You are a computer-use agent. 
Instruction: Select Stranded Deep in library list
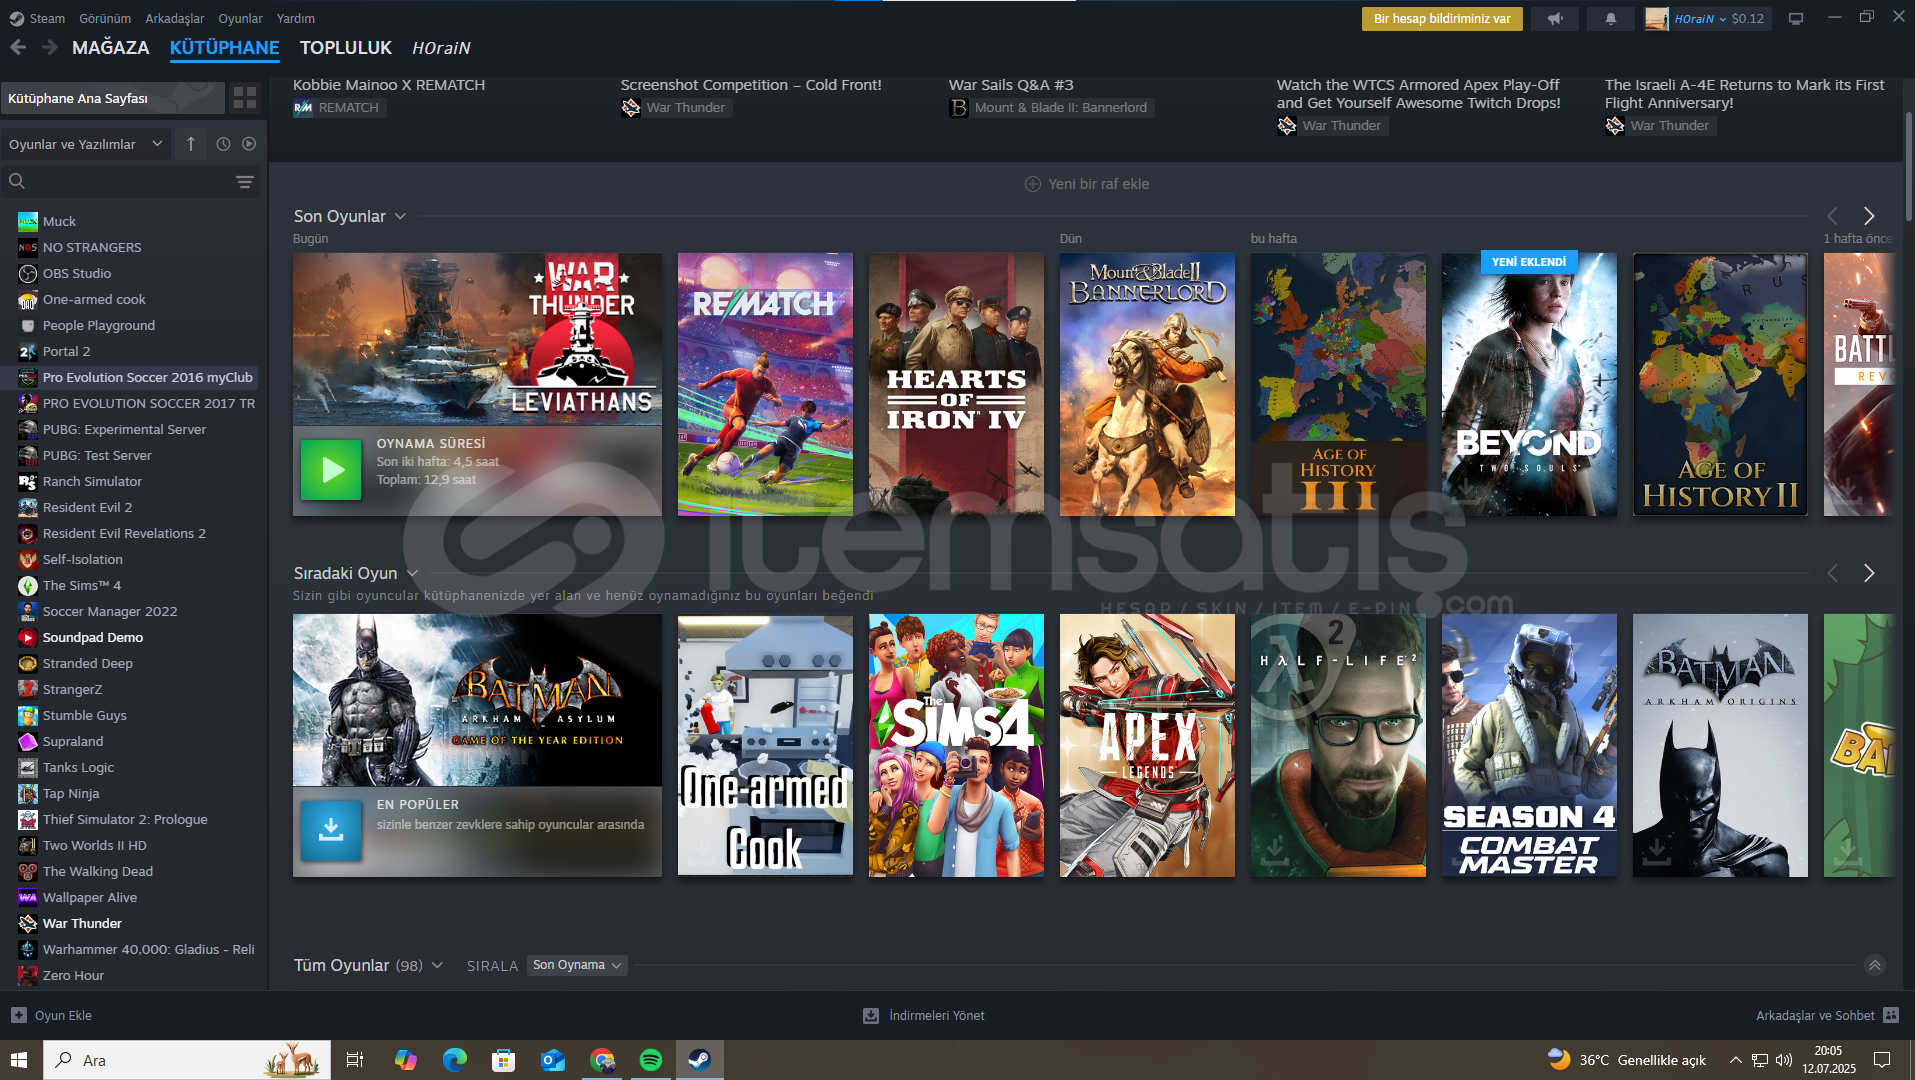point(87,663)
